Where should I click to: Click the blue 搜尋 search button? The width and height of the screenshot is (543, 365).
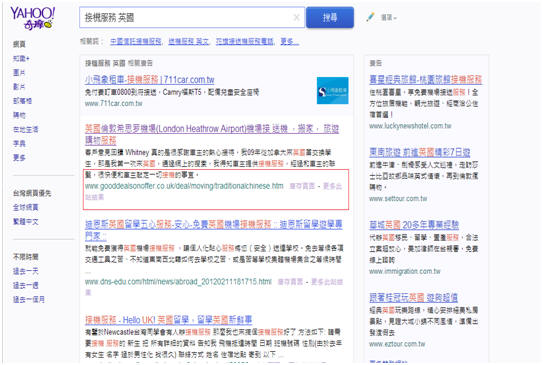tap(330, 17)
